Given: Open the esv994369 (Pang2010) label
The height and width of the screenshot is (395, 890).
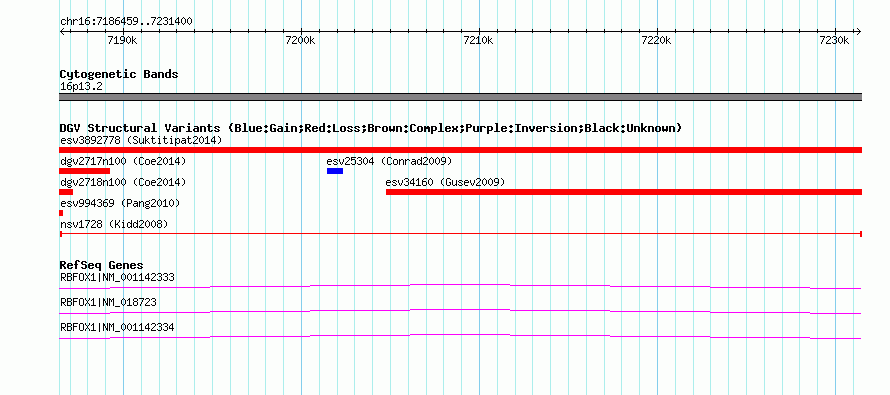Looking at the screenshot, I should (120, 203).
